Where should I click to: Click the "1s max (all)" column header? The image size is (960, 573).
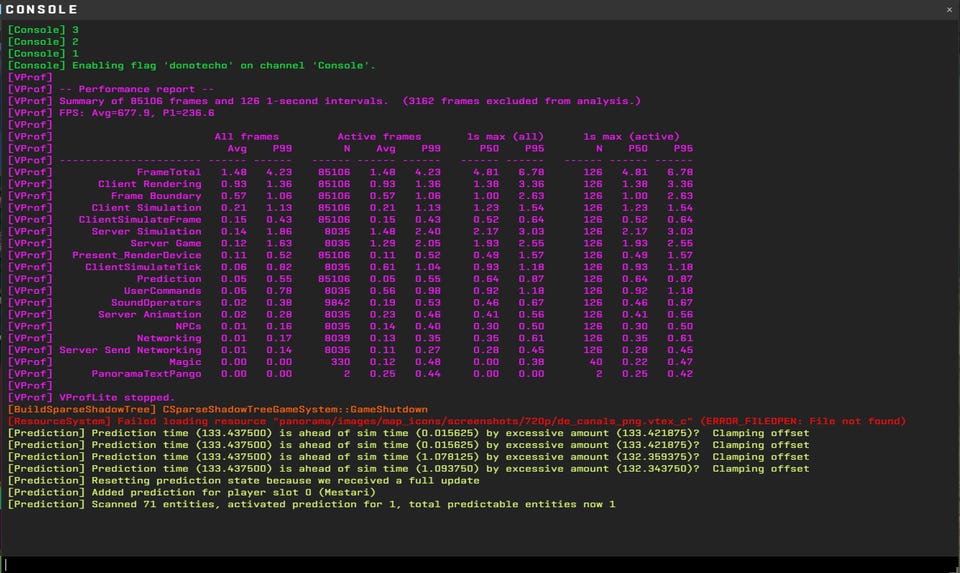point(505,137)
